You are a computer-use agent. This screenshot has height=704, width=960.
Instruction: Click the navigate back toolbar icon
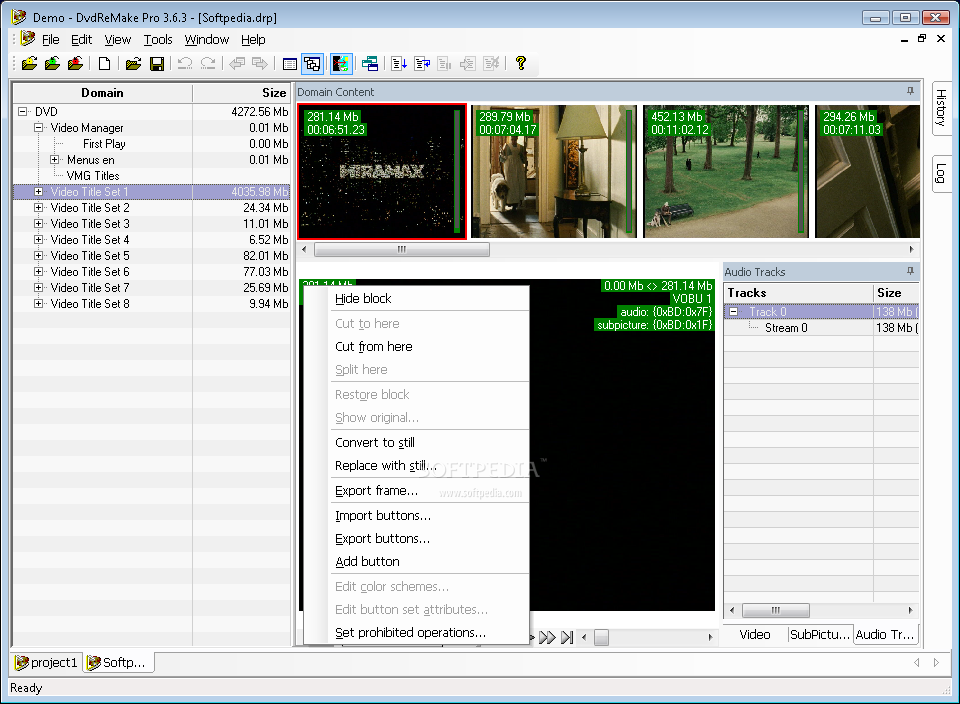pos(237,63)
